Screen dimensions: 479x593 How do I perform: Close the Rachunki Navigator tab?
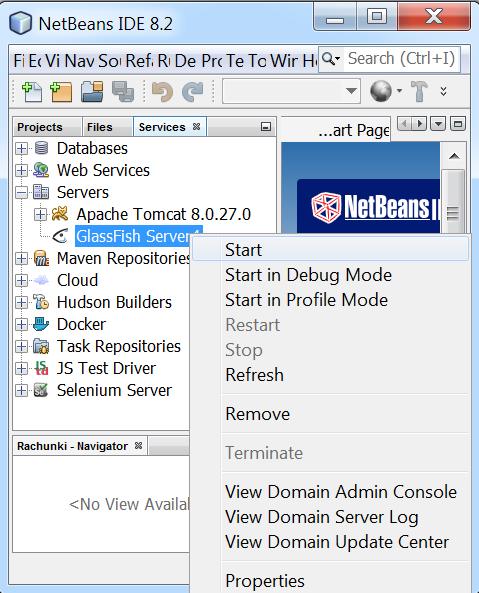click(x=138, y=446)
